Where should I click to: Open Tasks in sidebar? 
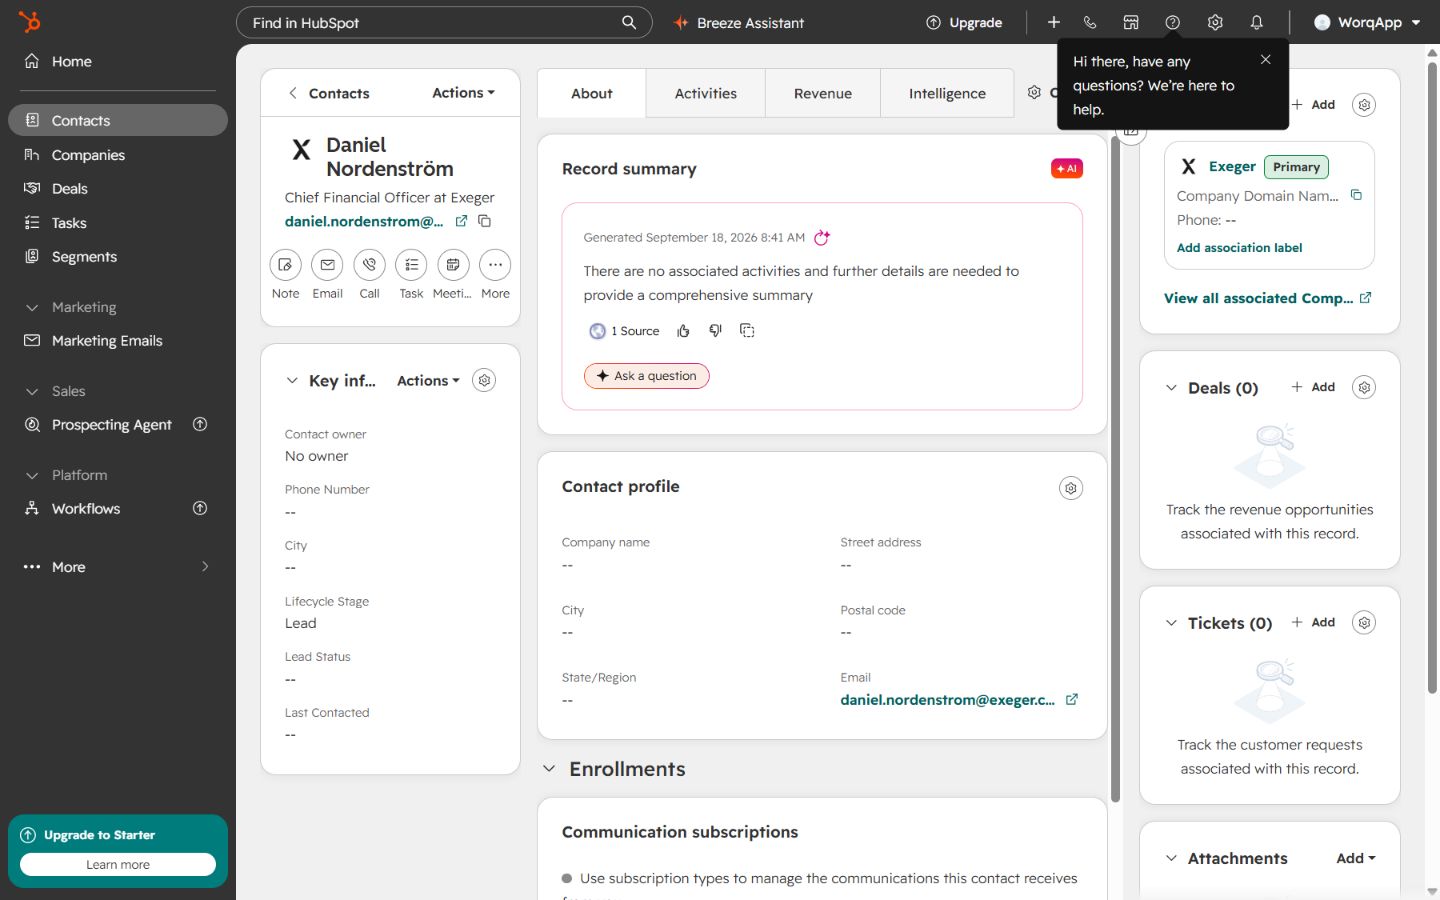[x=118, y=222]
